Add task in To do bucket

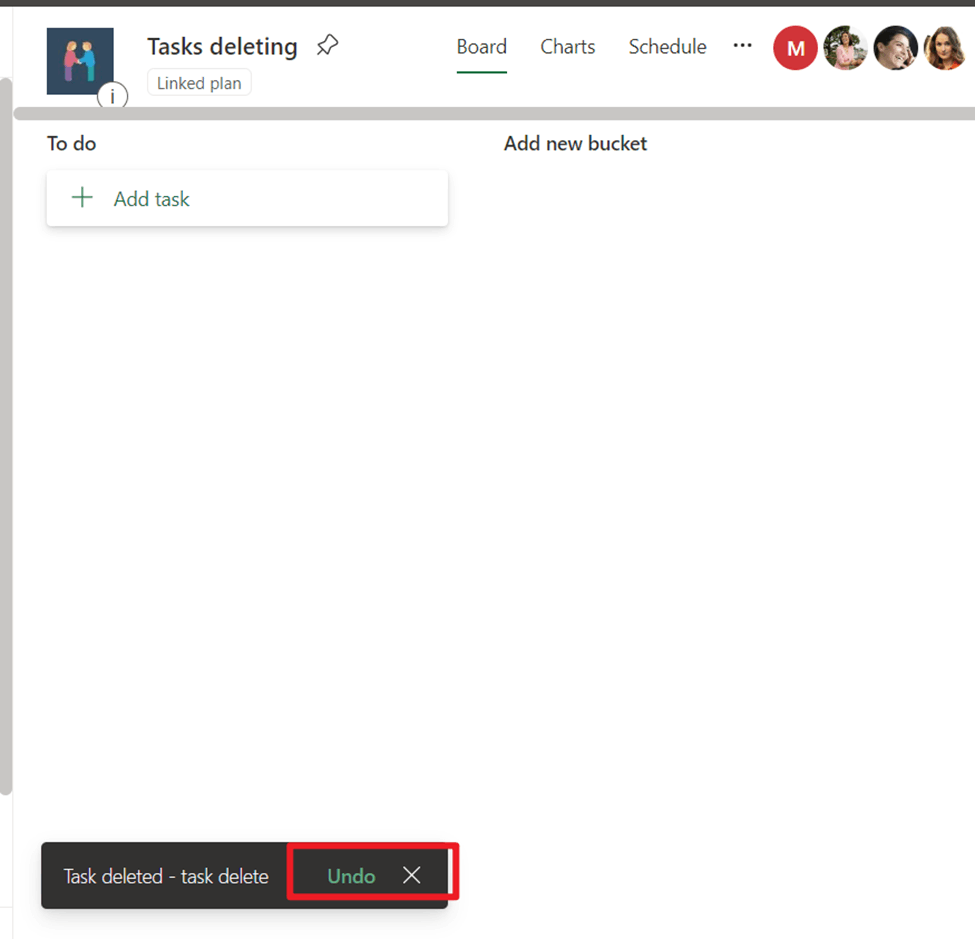(247, 198)
